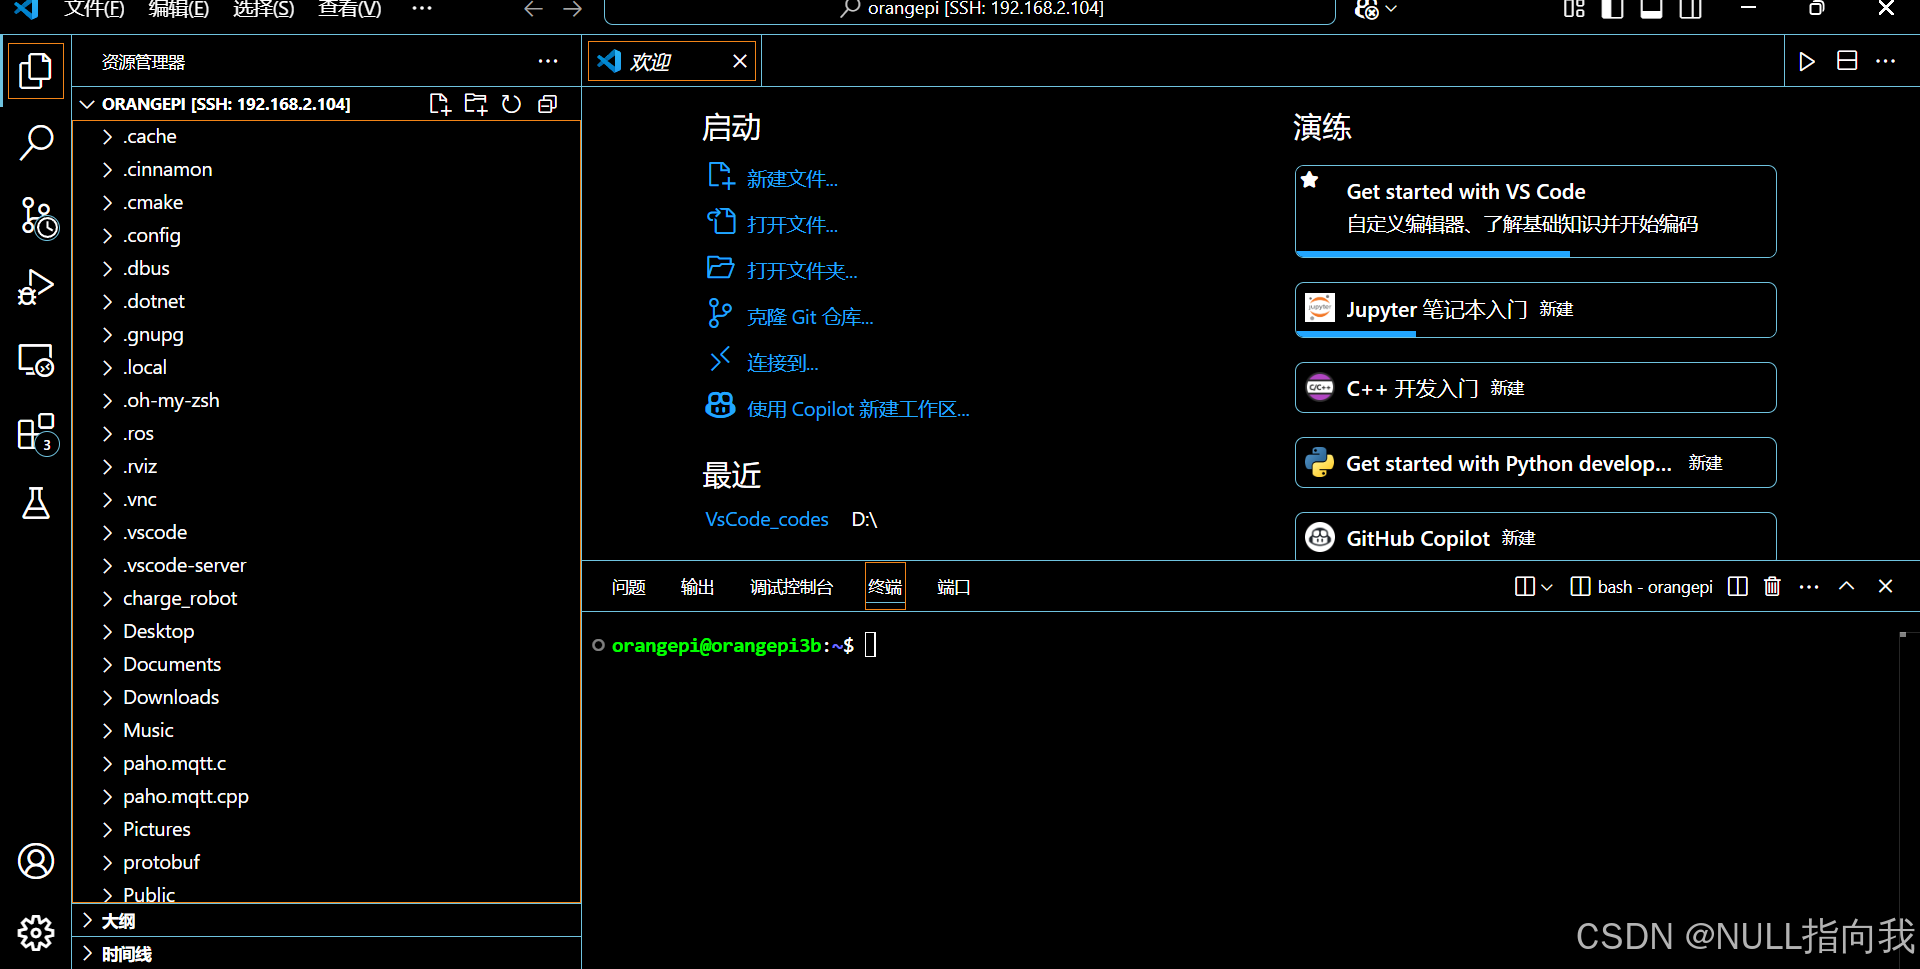Switch to the 问题 panel tab
The height and width of the screenshot is (969, 1920).
tap(629, 587)
